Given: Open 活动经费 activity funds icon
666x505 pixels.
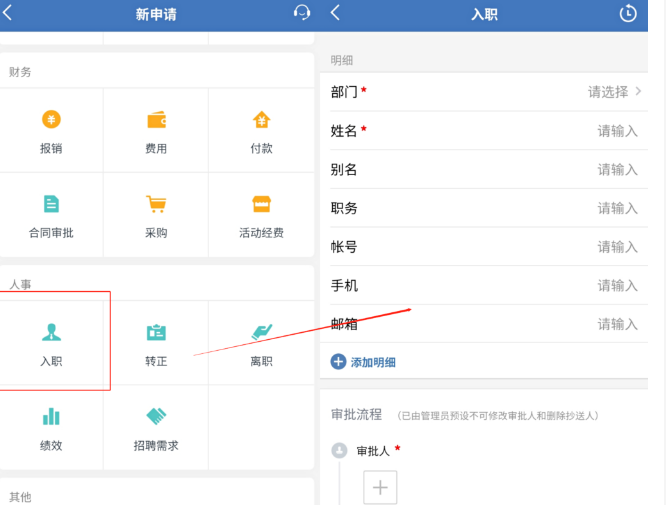Looking at the screenshot, I should (261, 205).
